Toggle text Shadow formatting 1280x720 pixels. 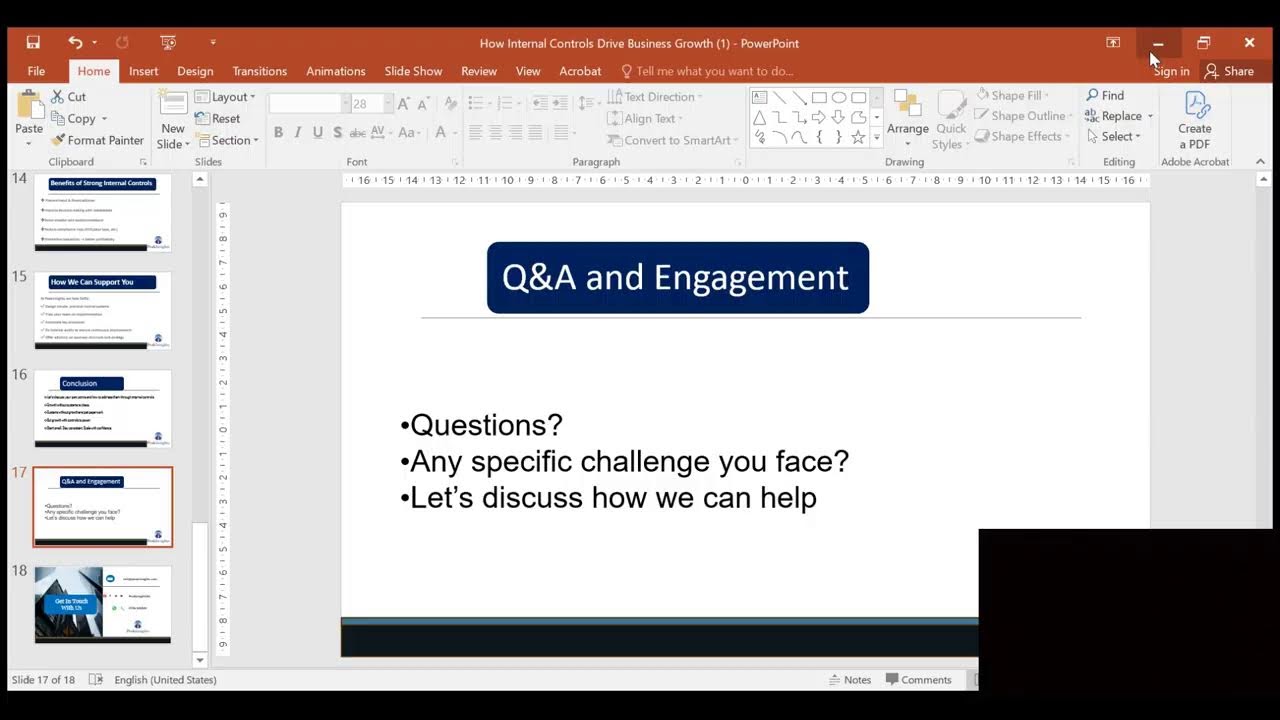click(338, 133)
